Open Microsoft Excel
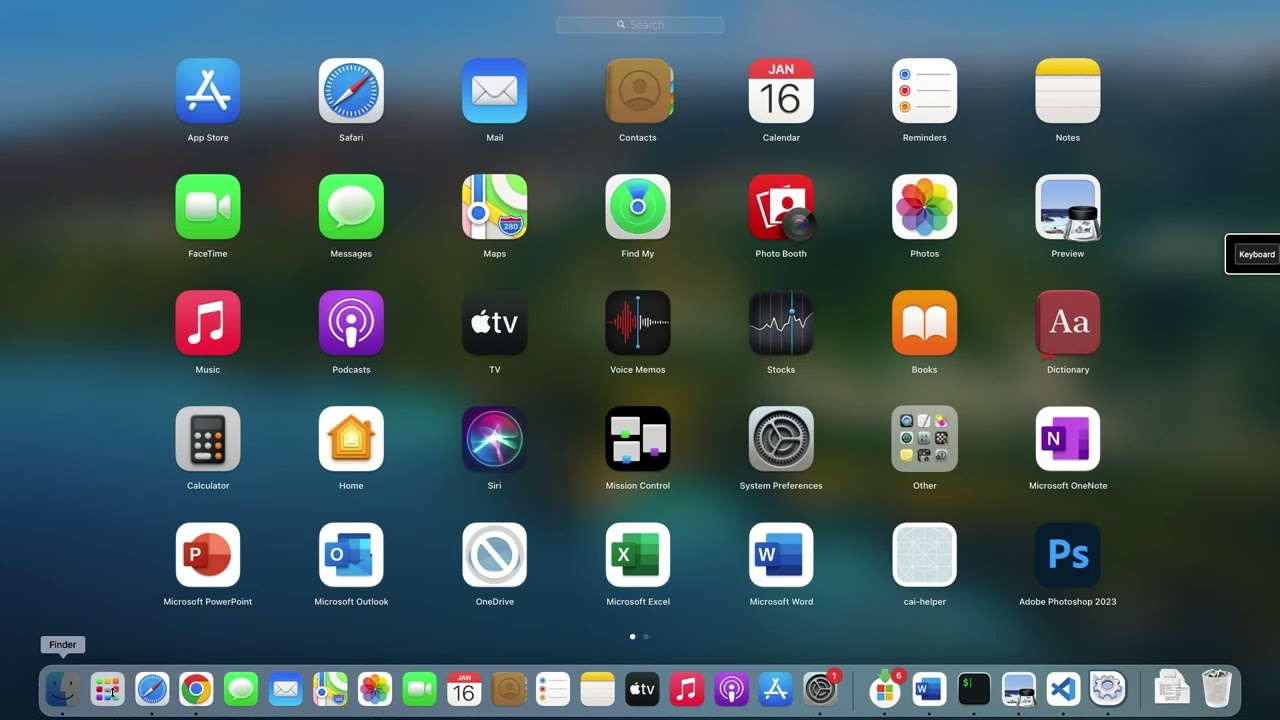The image size is (1280, 720). coord(638,555)
